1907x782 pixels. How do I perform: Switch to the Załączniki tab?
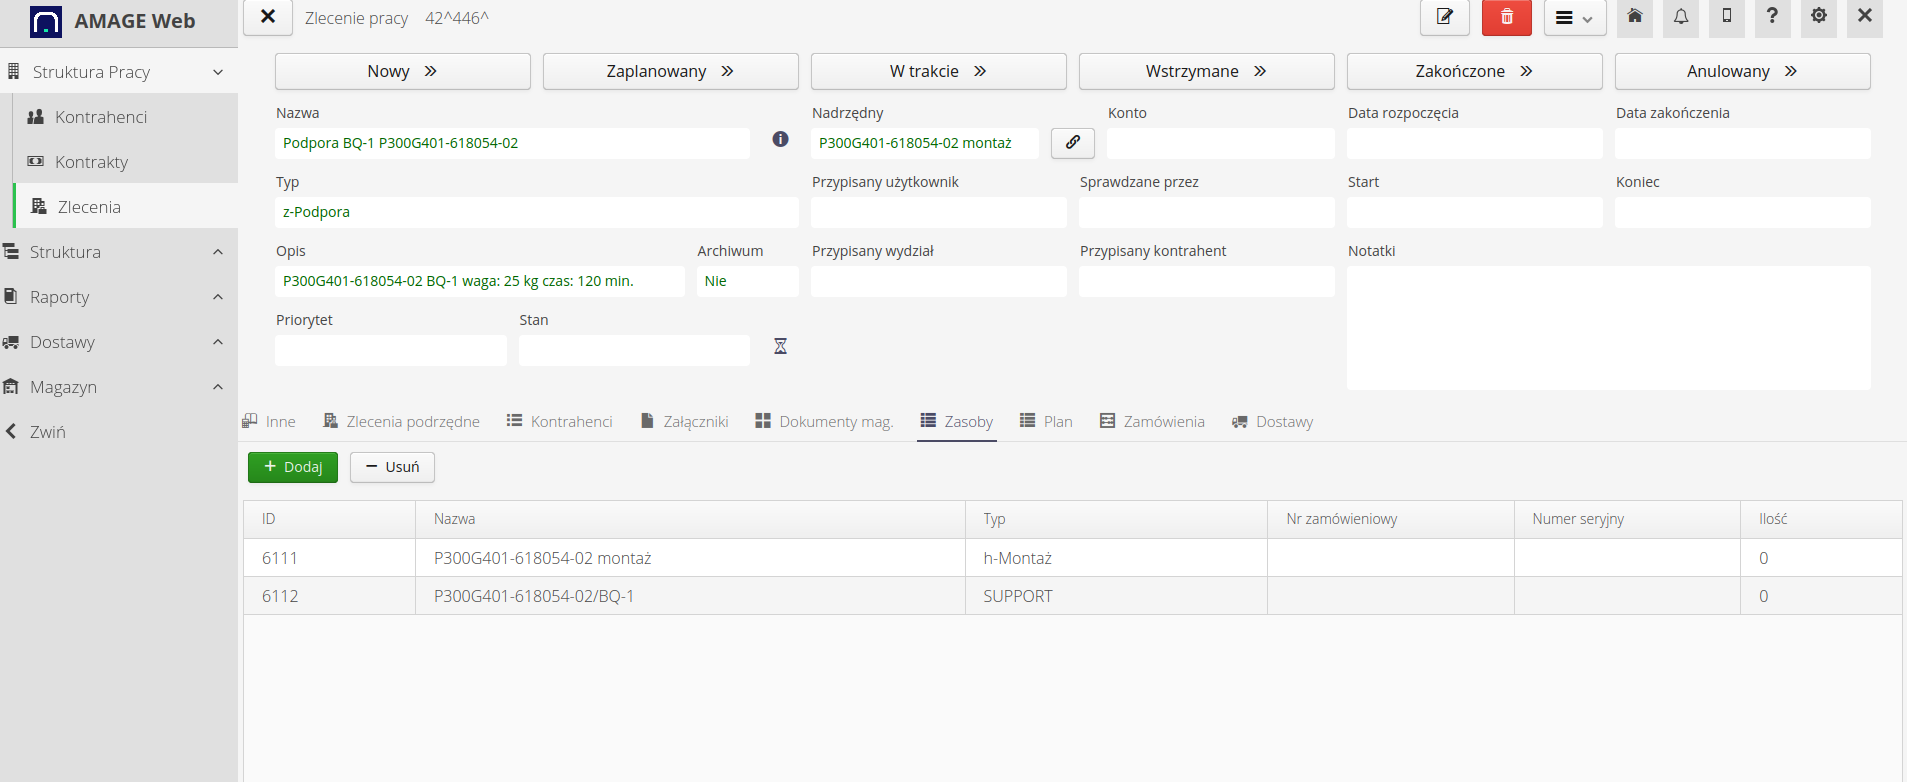click(x=685, y=422)
